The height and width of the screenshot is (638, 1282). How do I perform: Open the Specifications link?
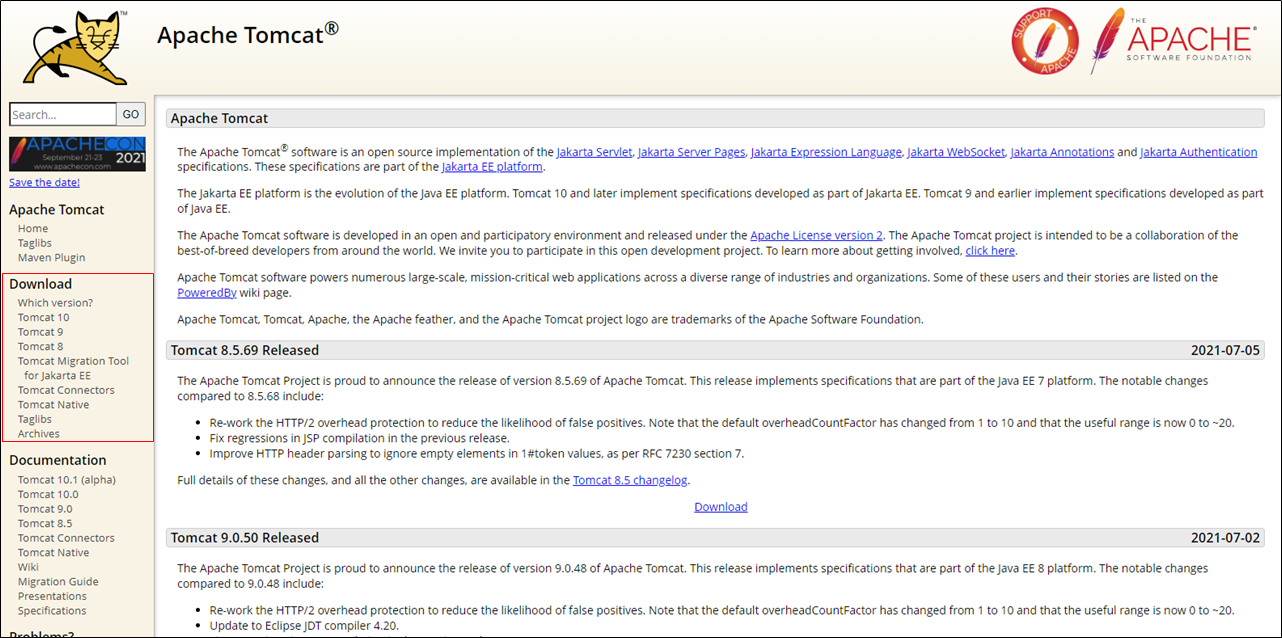pos(52,610)
